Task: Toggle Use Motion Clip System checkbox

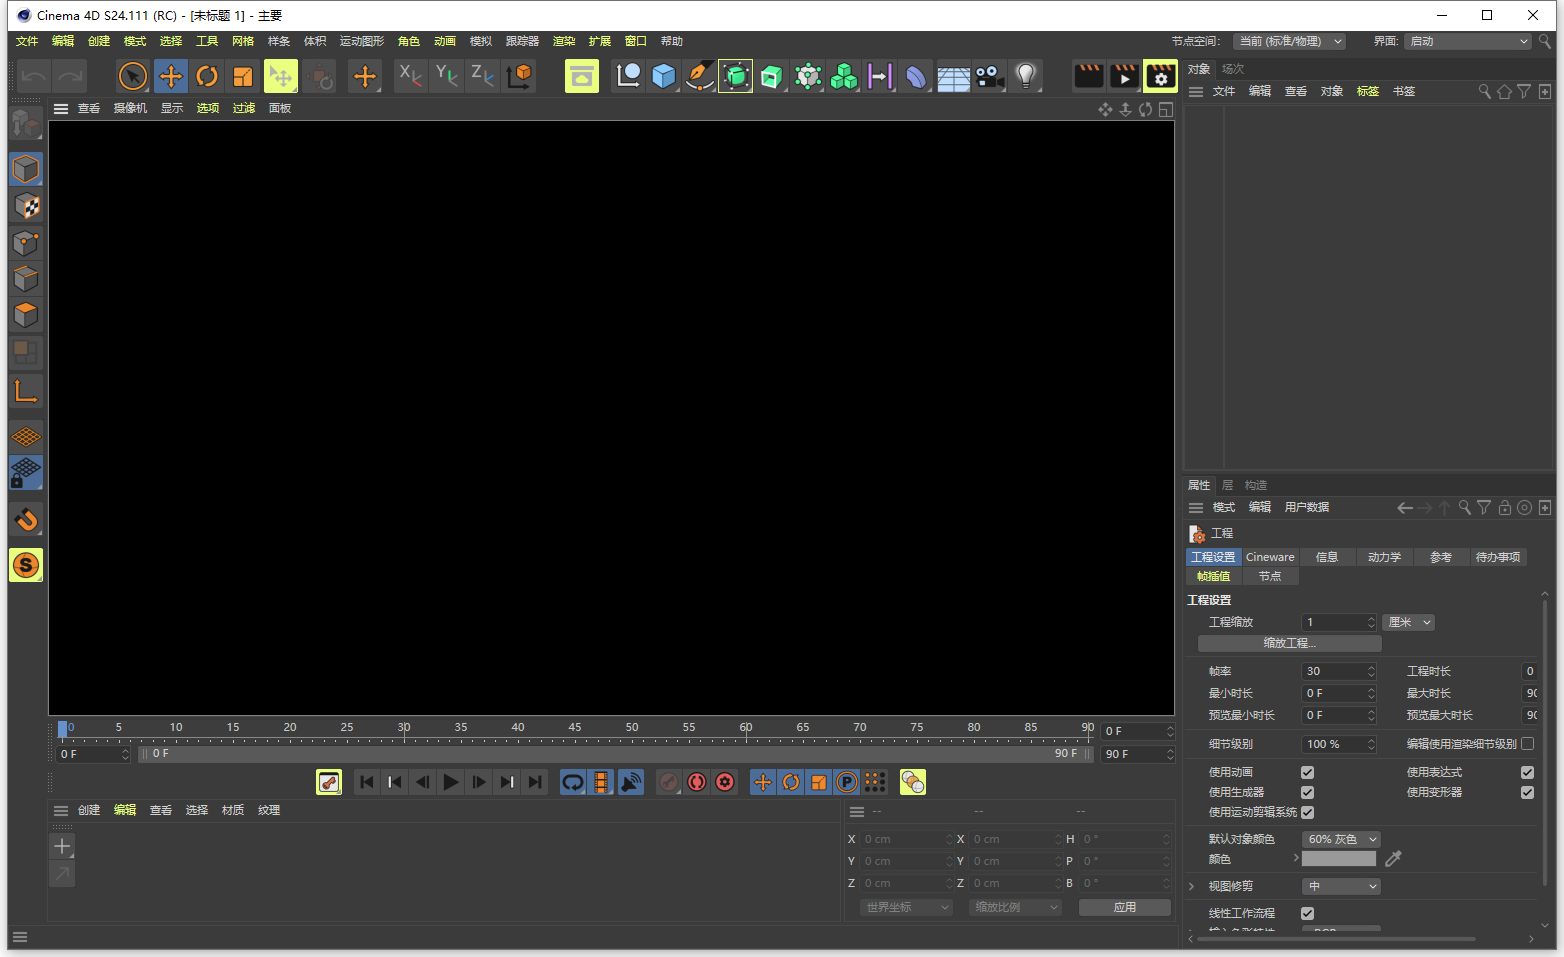Action: 1307,812
